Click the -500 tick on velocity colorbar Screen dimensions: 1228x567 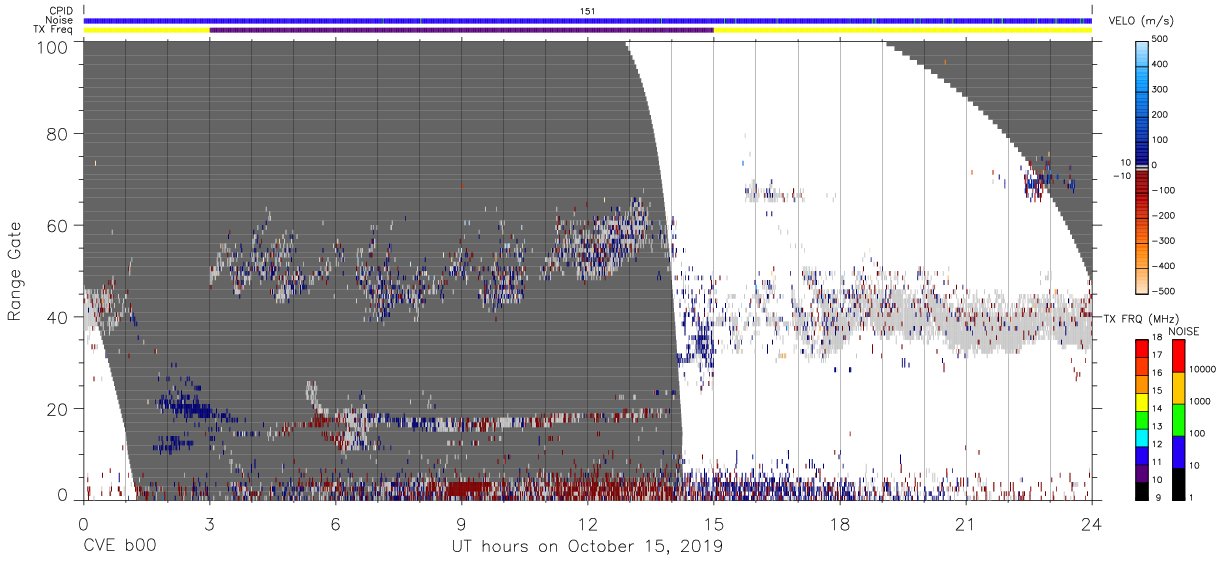pyautogui.click(x=1164, y=291)
